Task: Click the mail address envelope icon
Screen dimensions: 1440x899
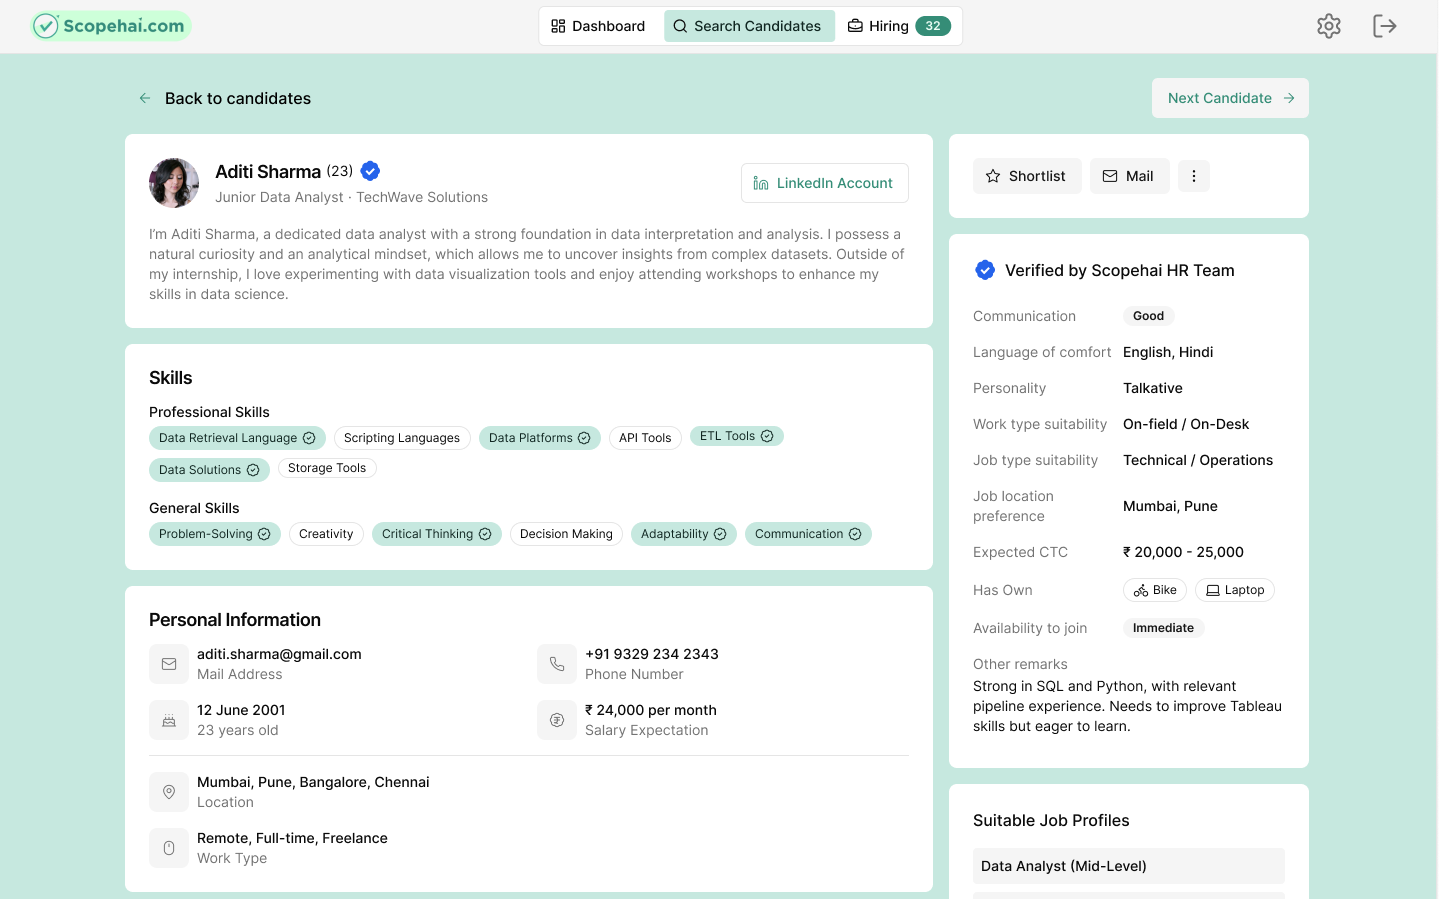Action: pos(169,664)
